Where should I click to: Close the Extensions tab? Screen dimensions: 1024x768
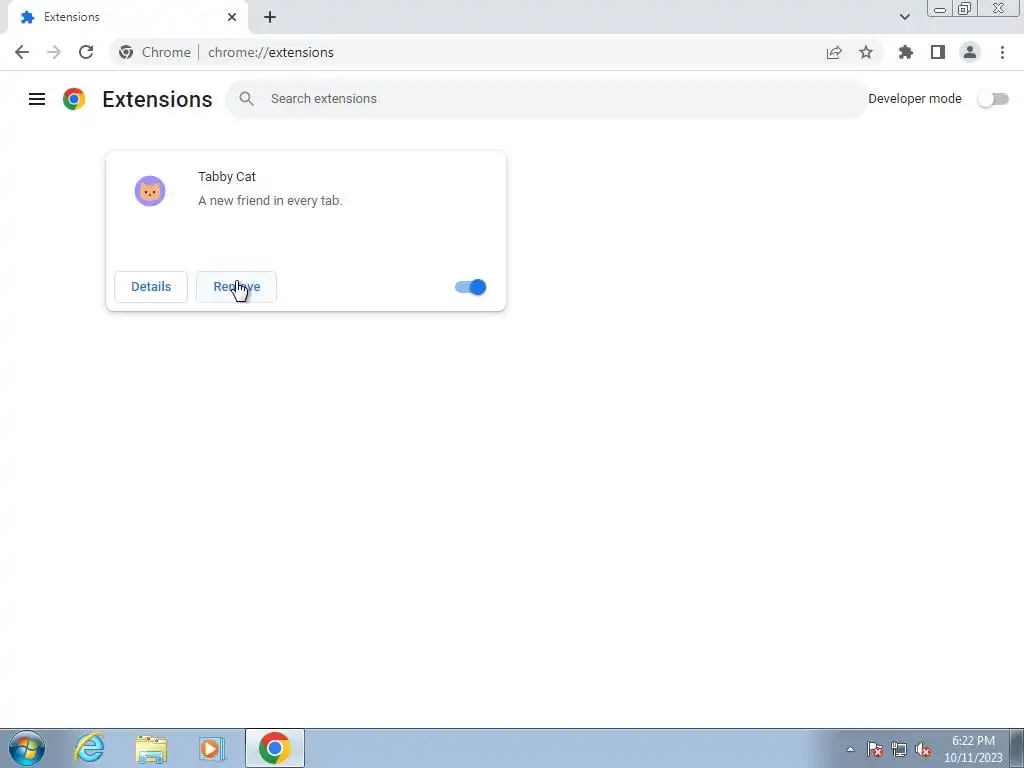(x=232, y=17)
